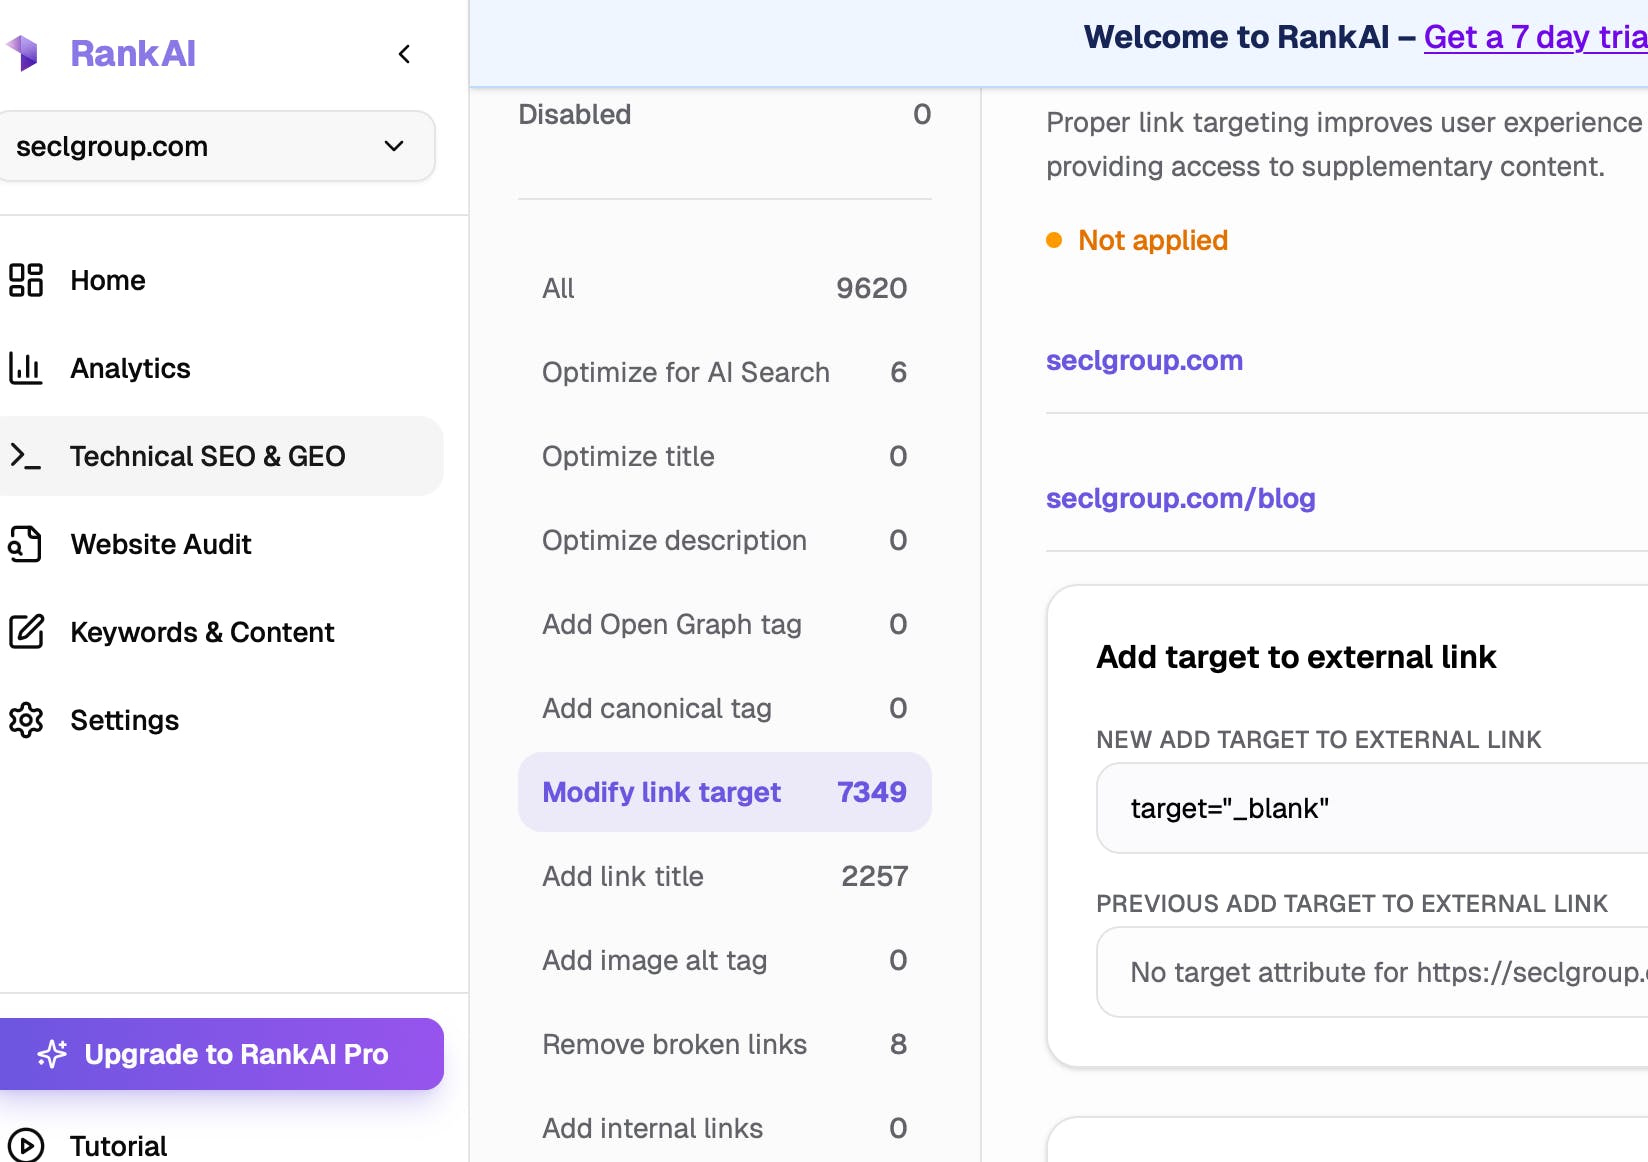Click the RankAI logo icon
The height and width of the screenshot is (1162, 1648).
pyautogui.click(x=22, y=53)
